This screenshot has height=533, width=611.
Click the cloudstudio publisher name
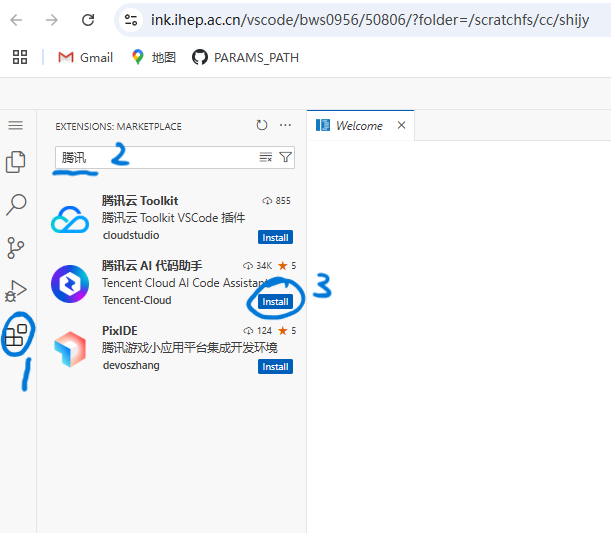point(131,235)
